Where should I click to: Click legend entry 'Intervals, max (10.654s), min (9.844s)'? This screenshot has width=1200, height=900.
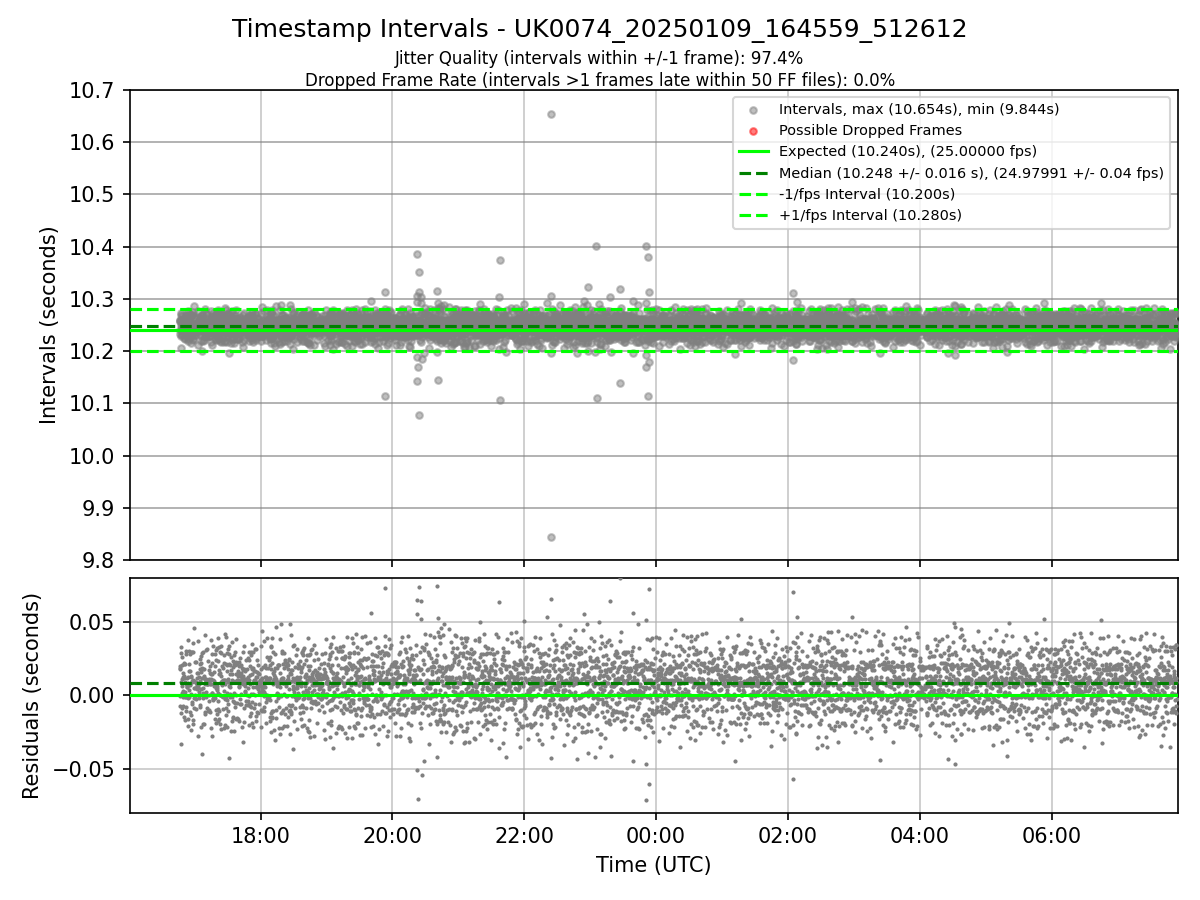click(919, 109)
